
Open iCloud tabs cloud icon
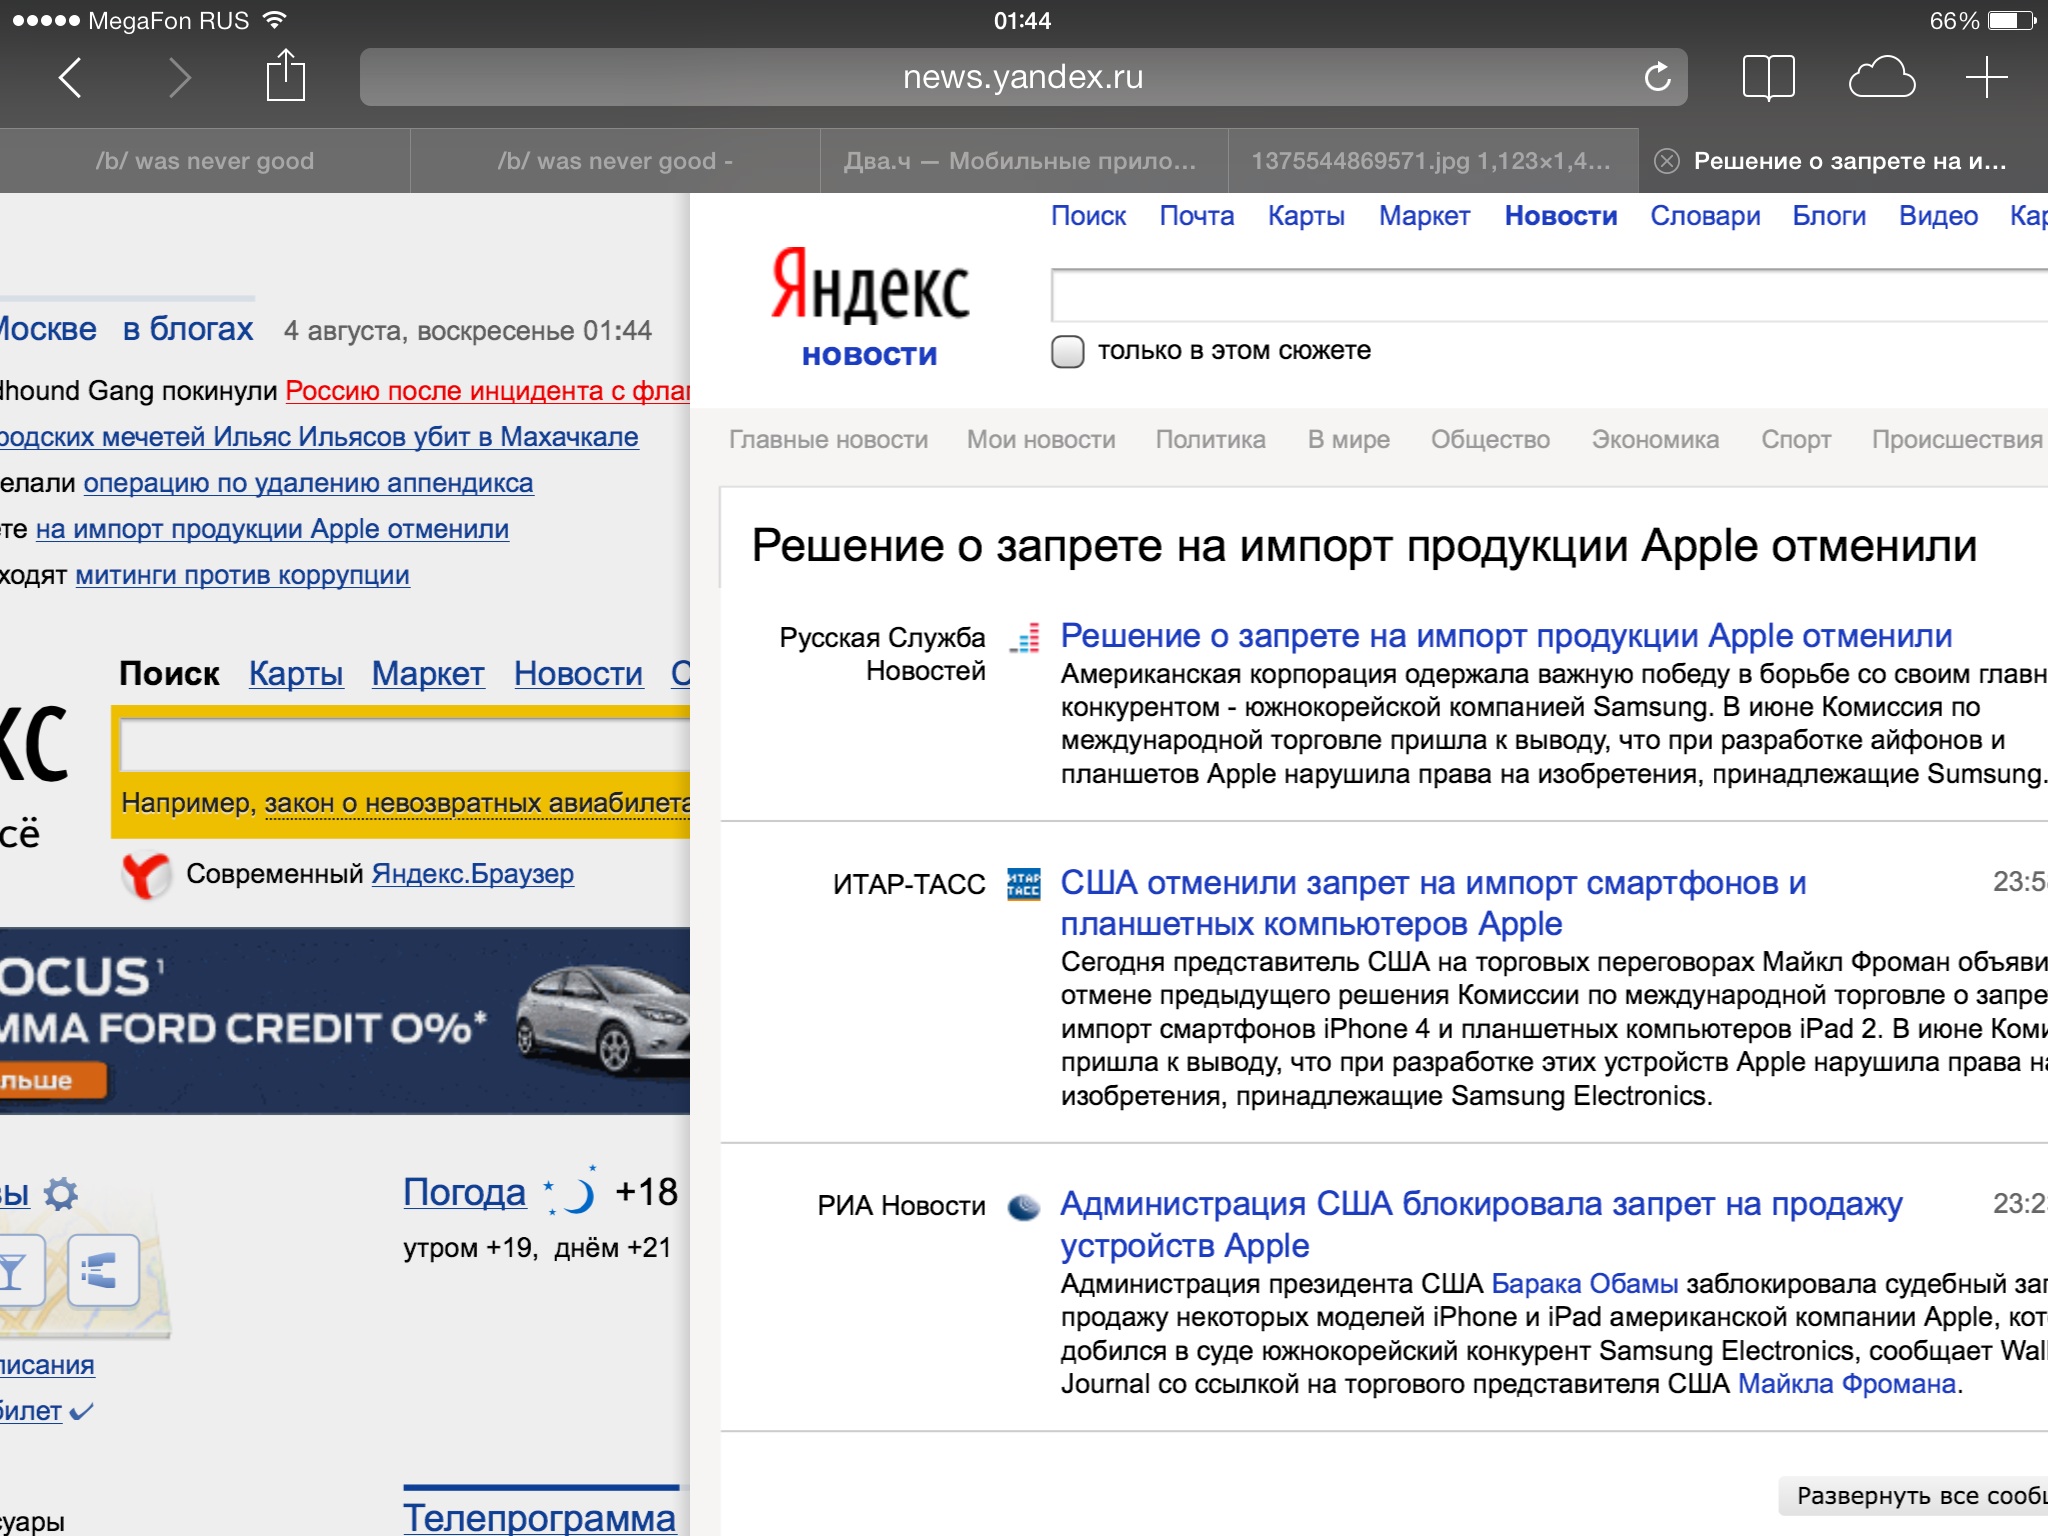[x=1881, y=77]
